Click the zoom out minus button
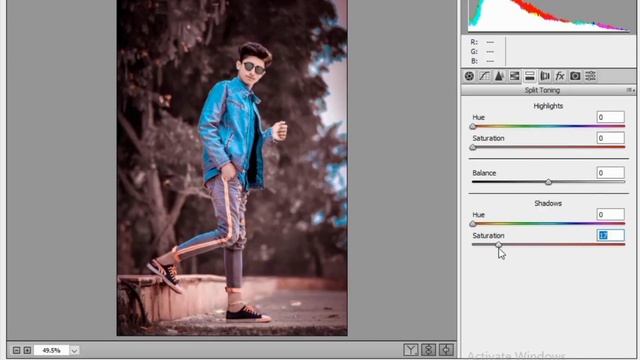640x360 pixels. coord(16,350)
